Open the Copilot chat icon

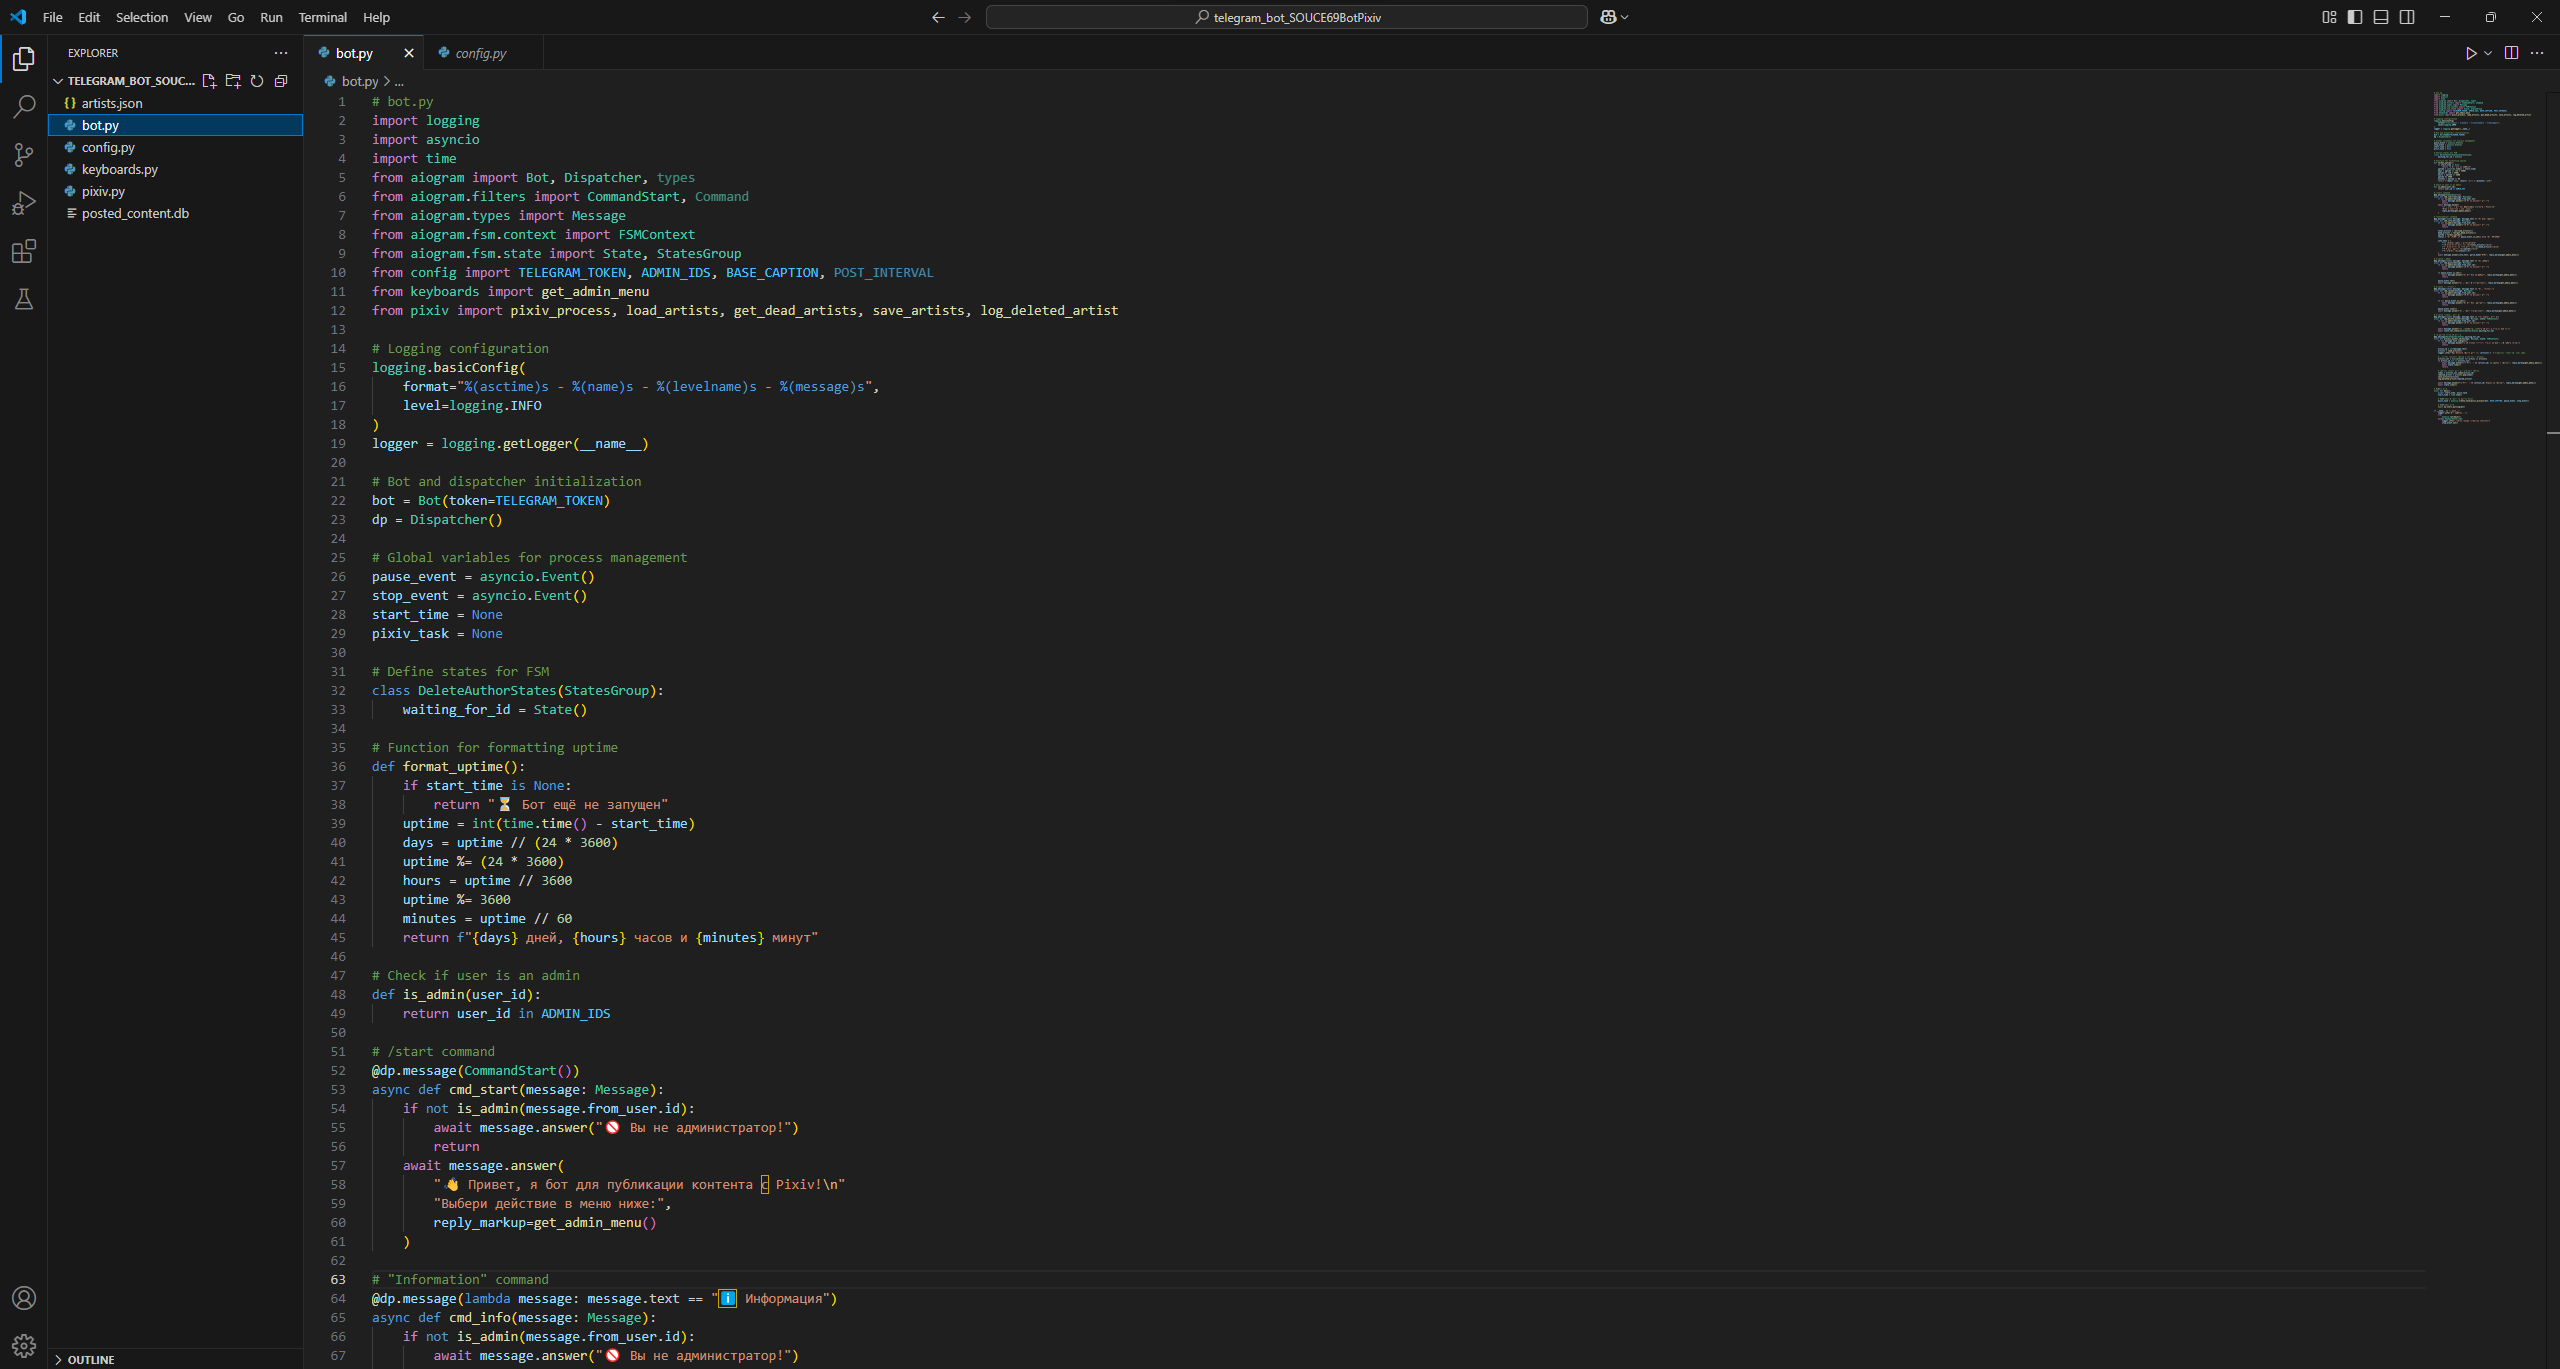tap(1608, 17)
